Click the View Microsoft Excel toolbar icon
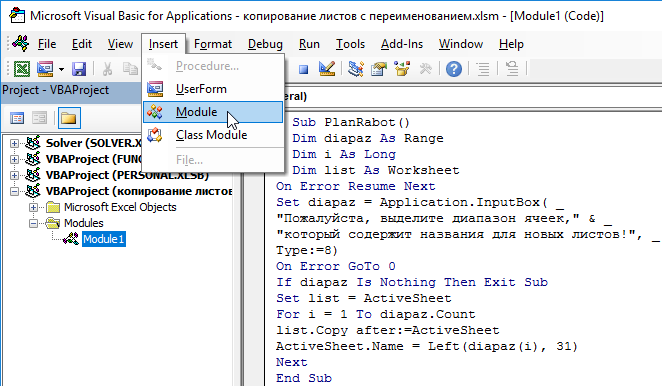The height and width of the screenshot is (386, 662). tap(22, 68)
